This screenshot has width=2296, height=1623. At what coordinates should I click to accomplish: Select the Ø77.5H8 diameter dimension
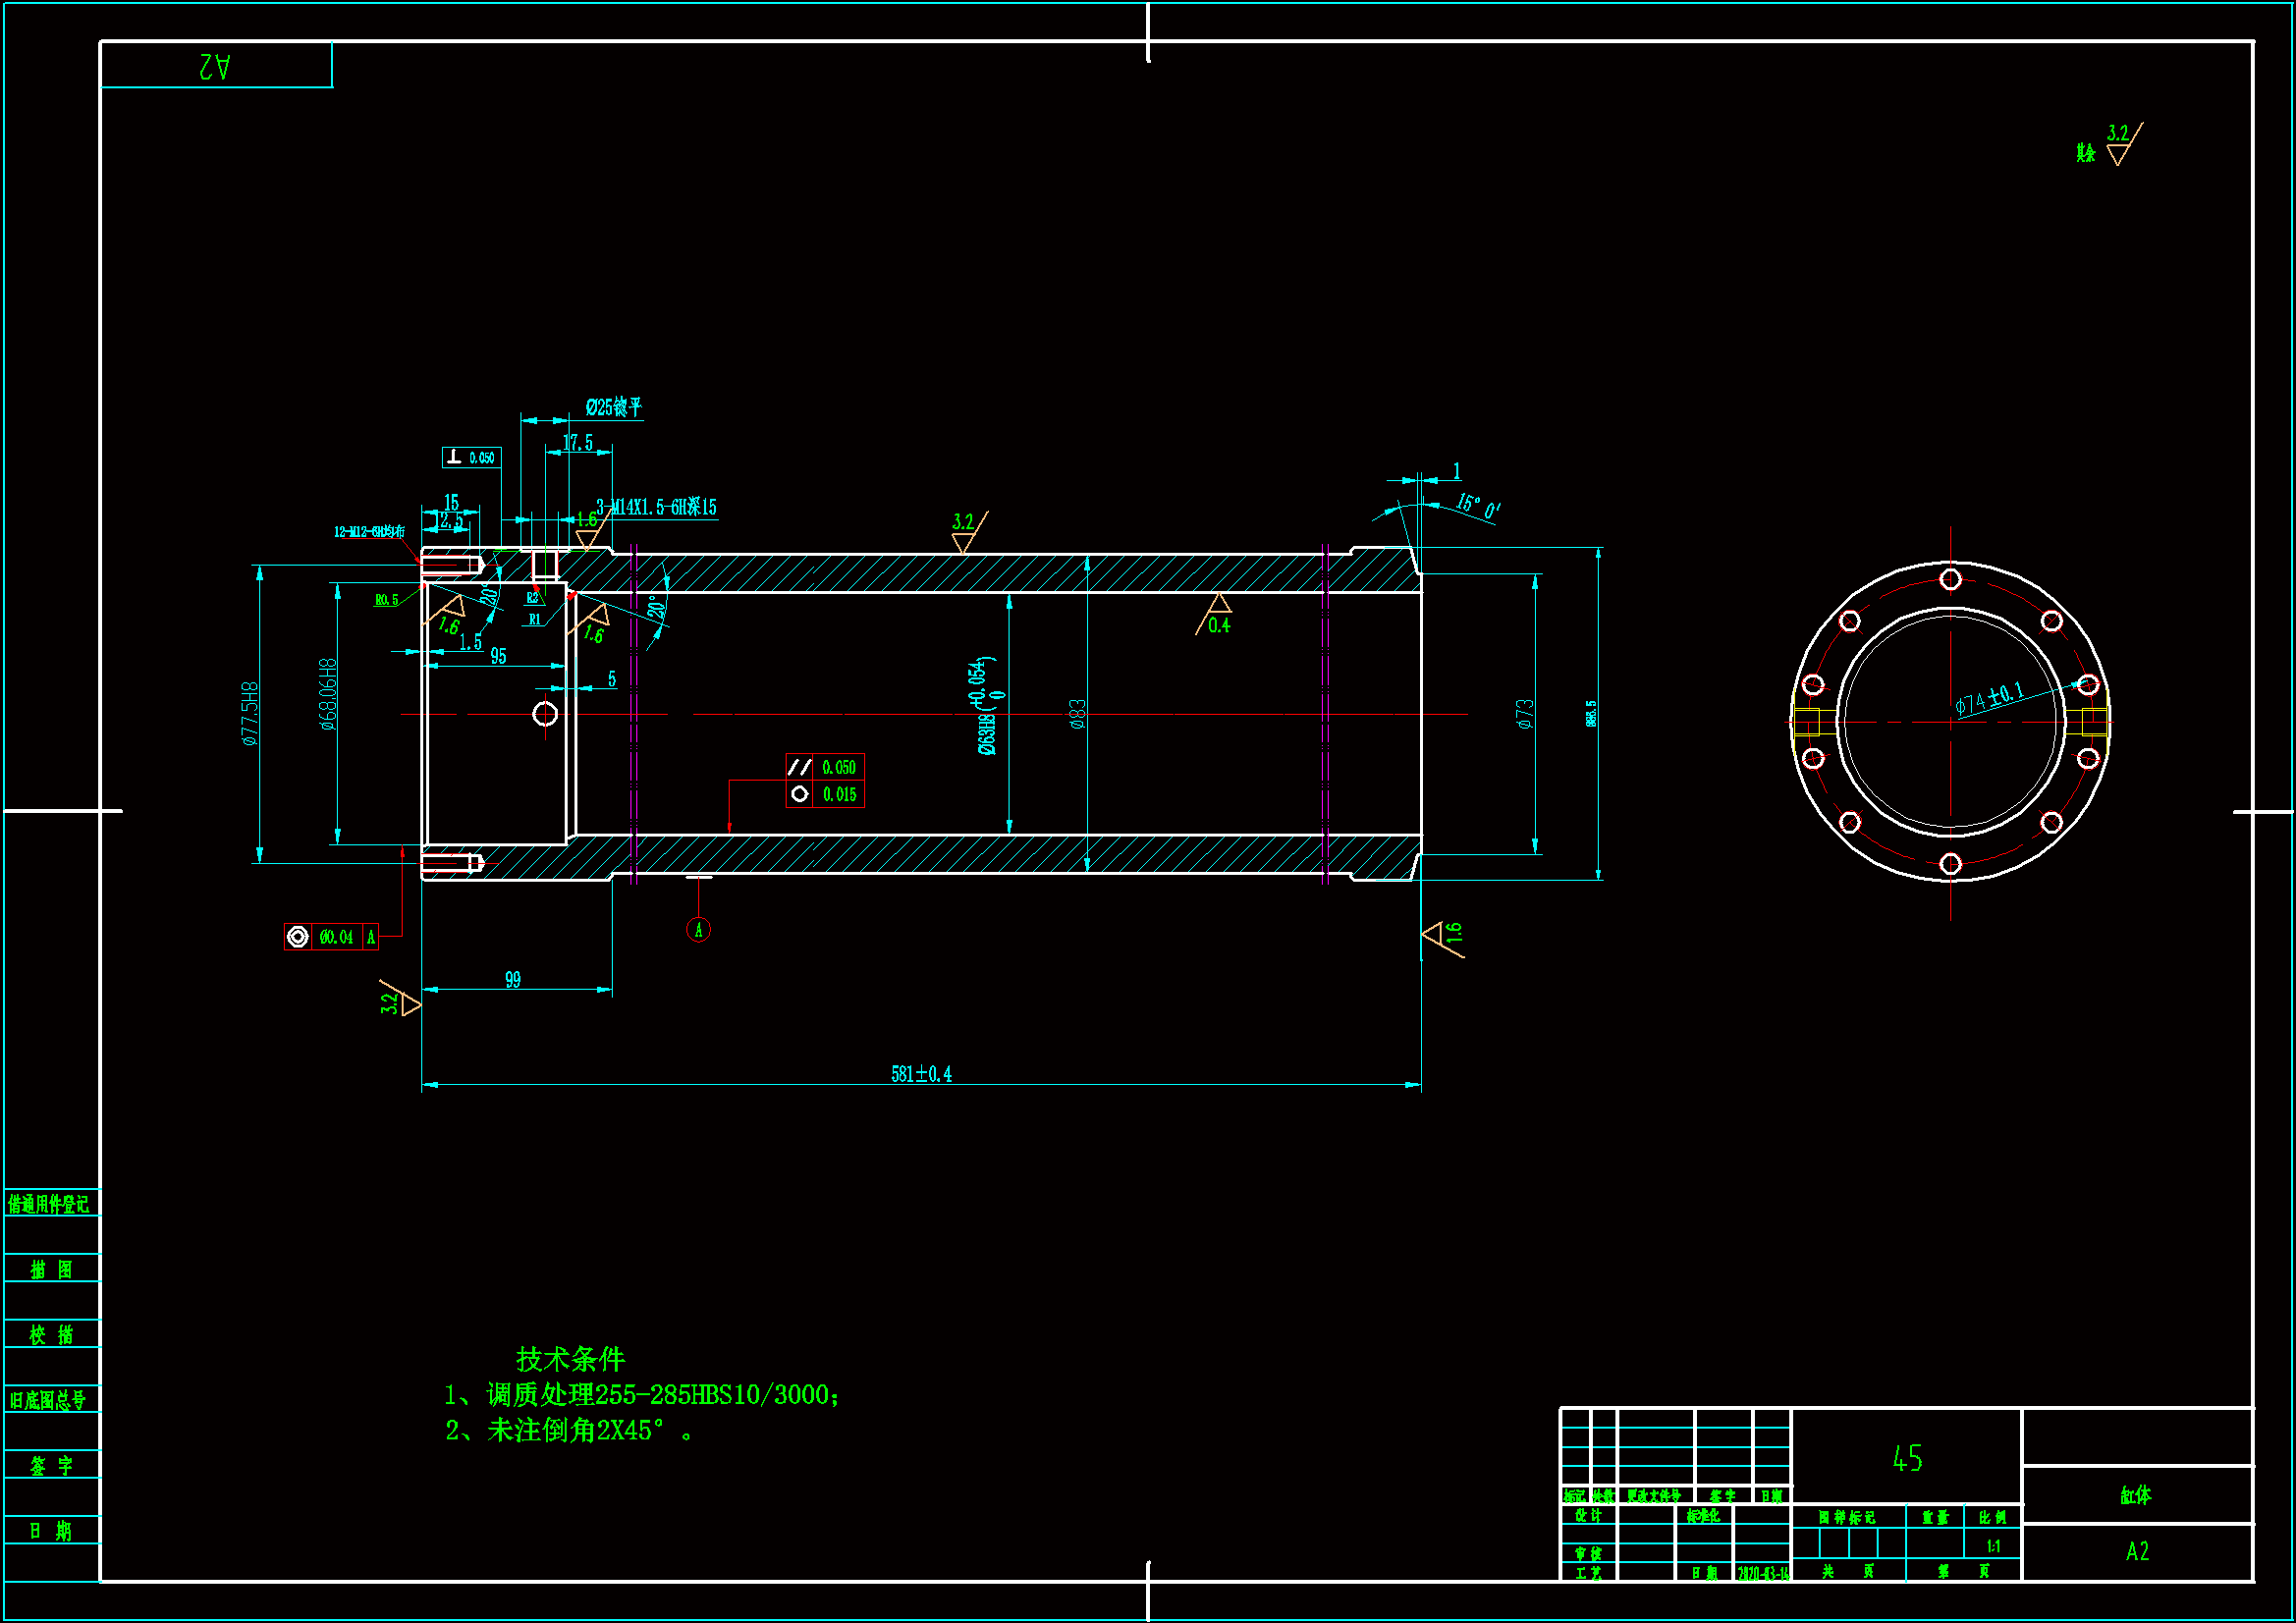coord(250,714)
